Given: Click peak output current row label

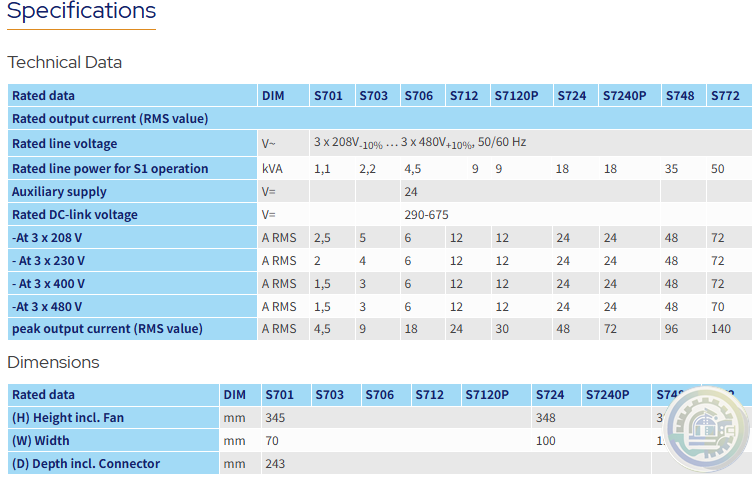Looking at the screenshot, I should [107, 328].
